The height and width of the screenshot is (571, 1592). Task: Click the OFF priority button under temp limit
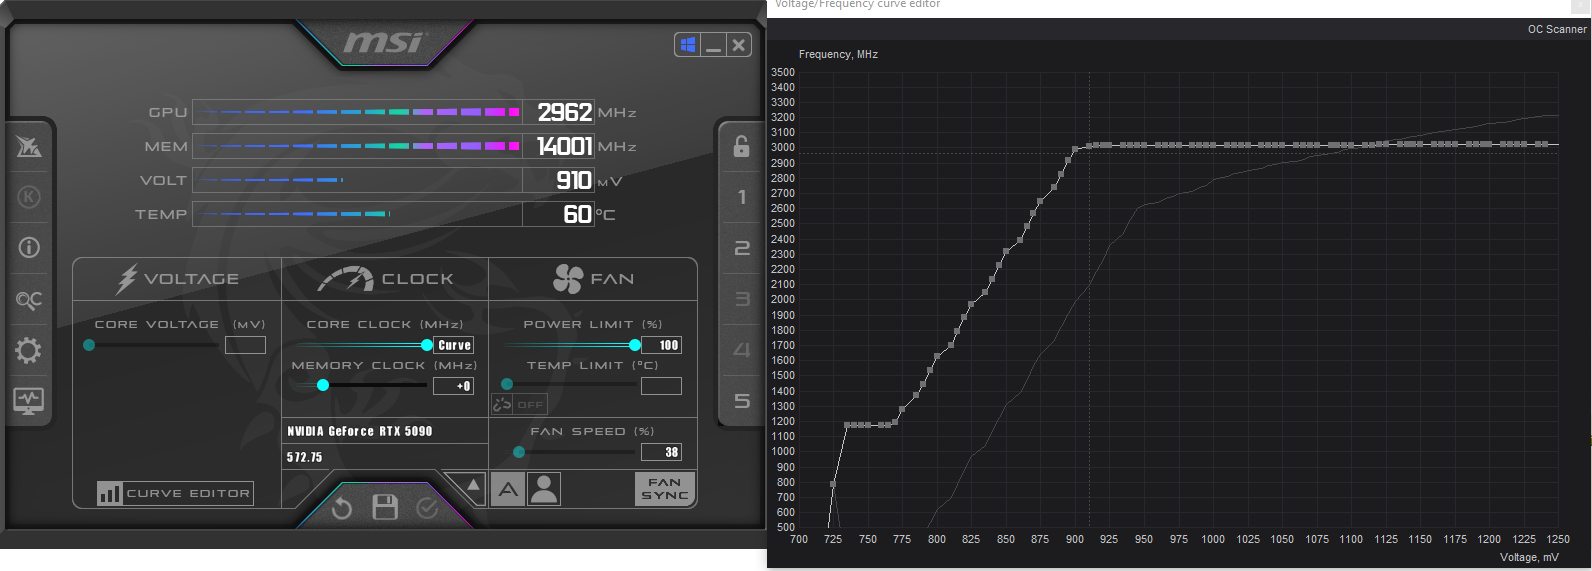click(530, 405)
